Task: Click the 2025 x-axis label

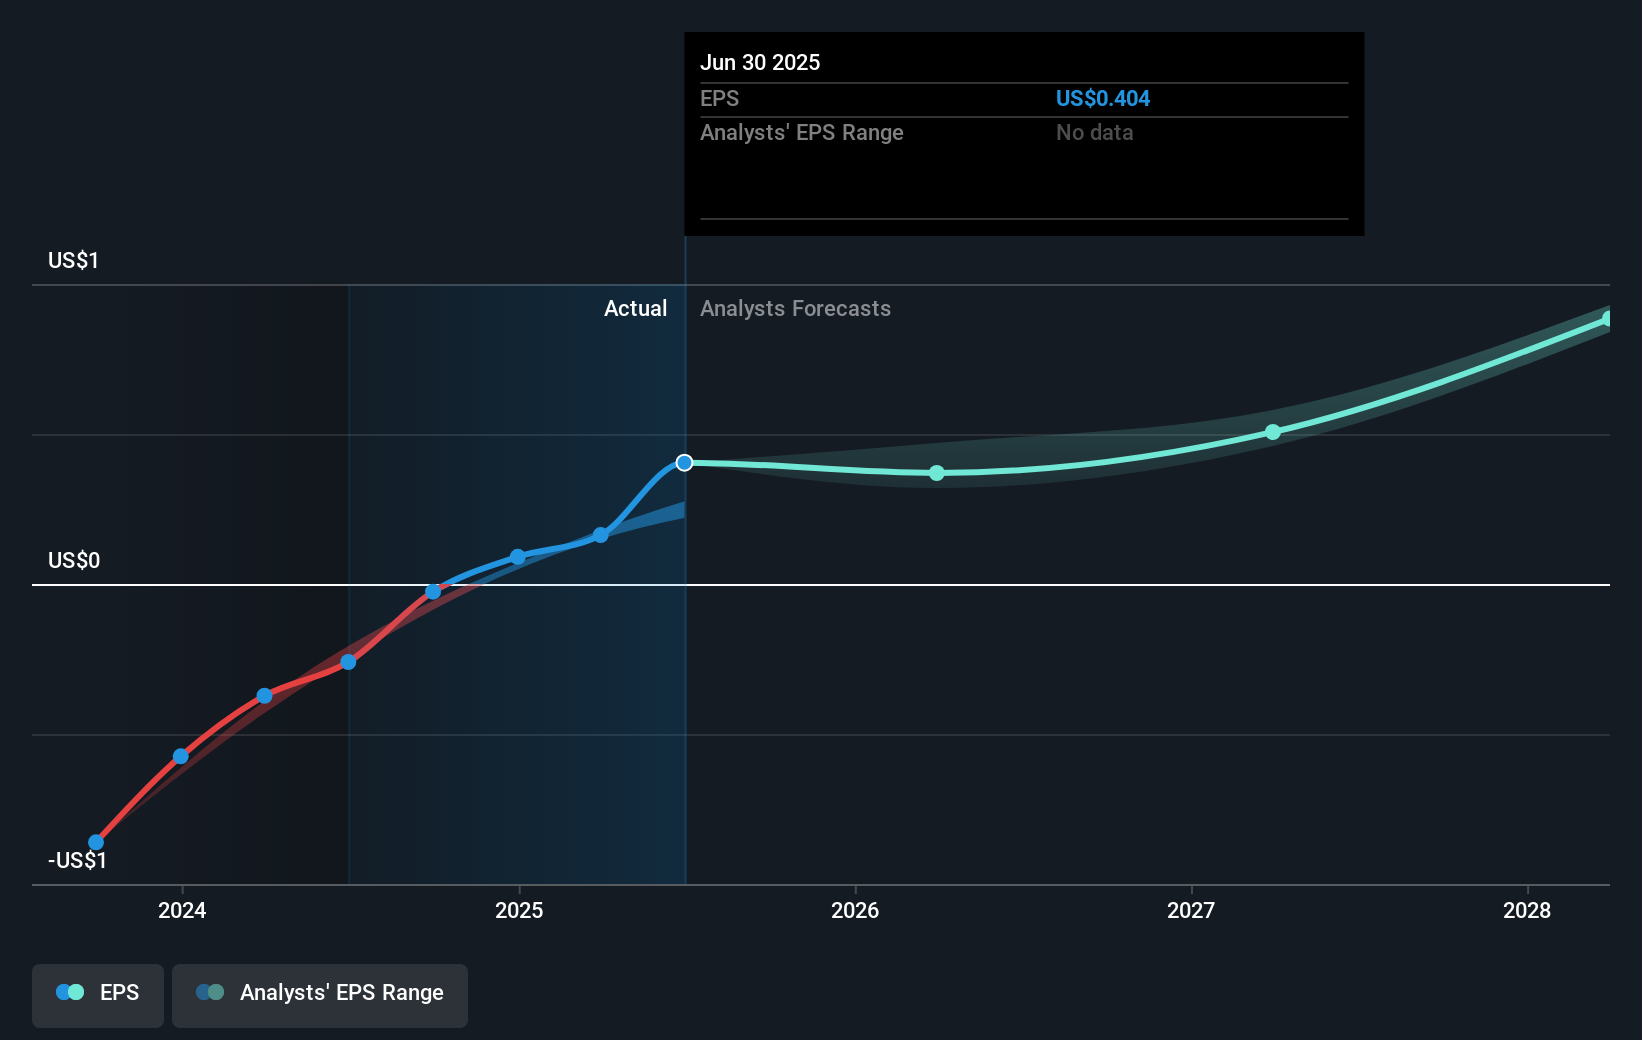Action: pos(517,911)
